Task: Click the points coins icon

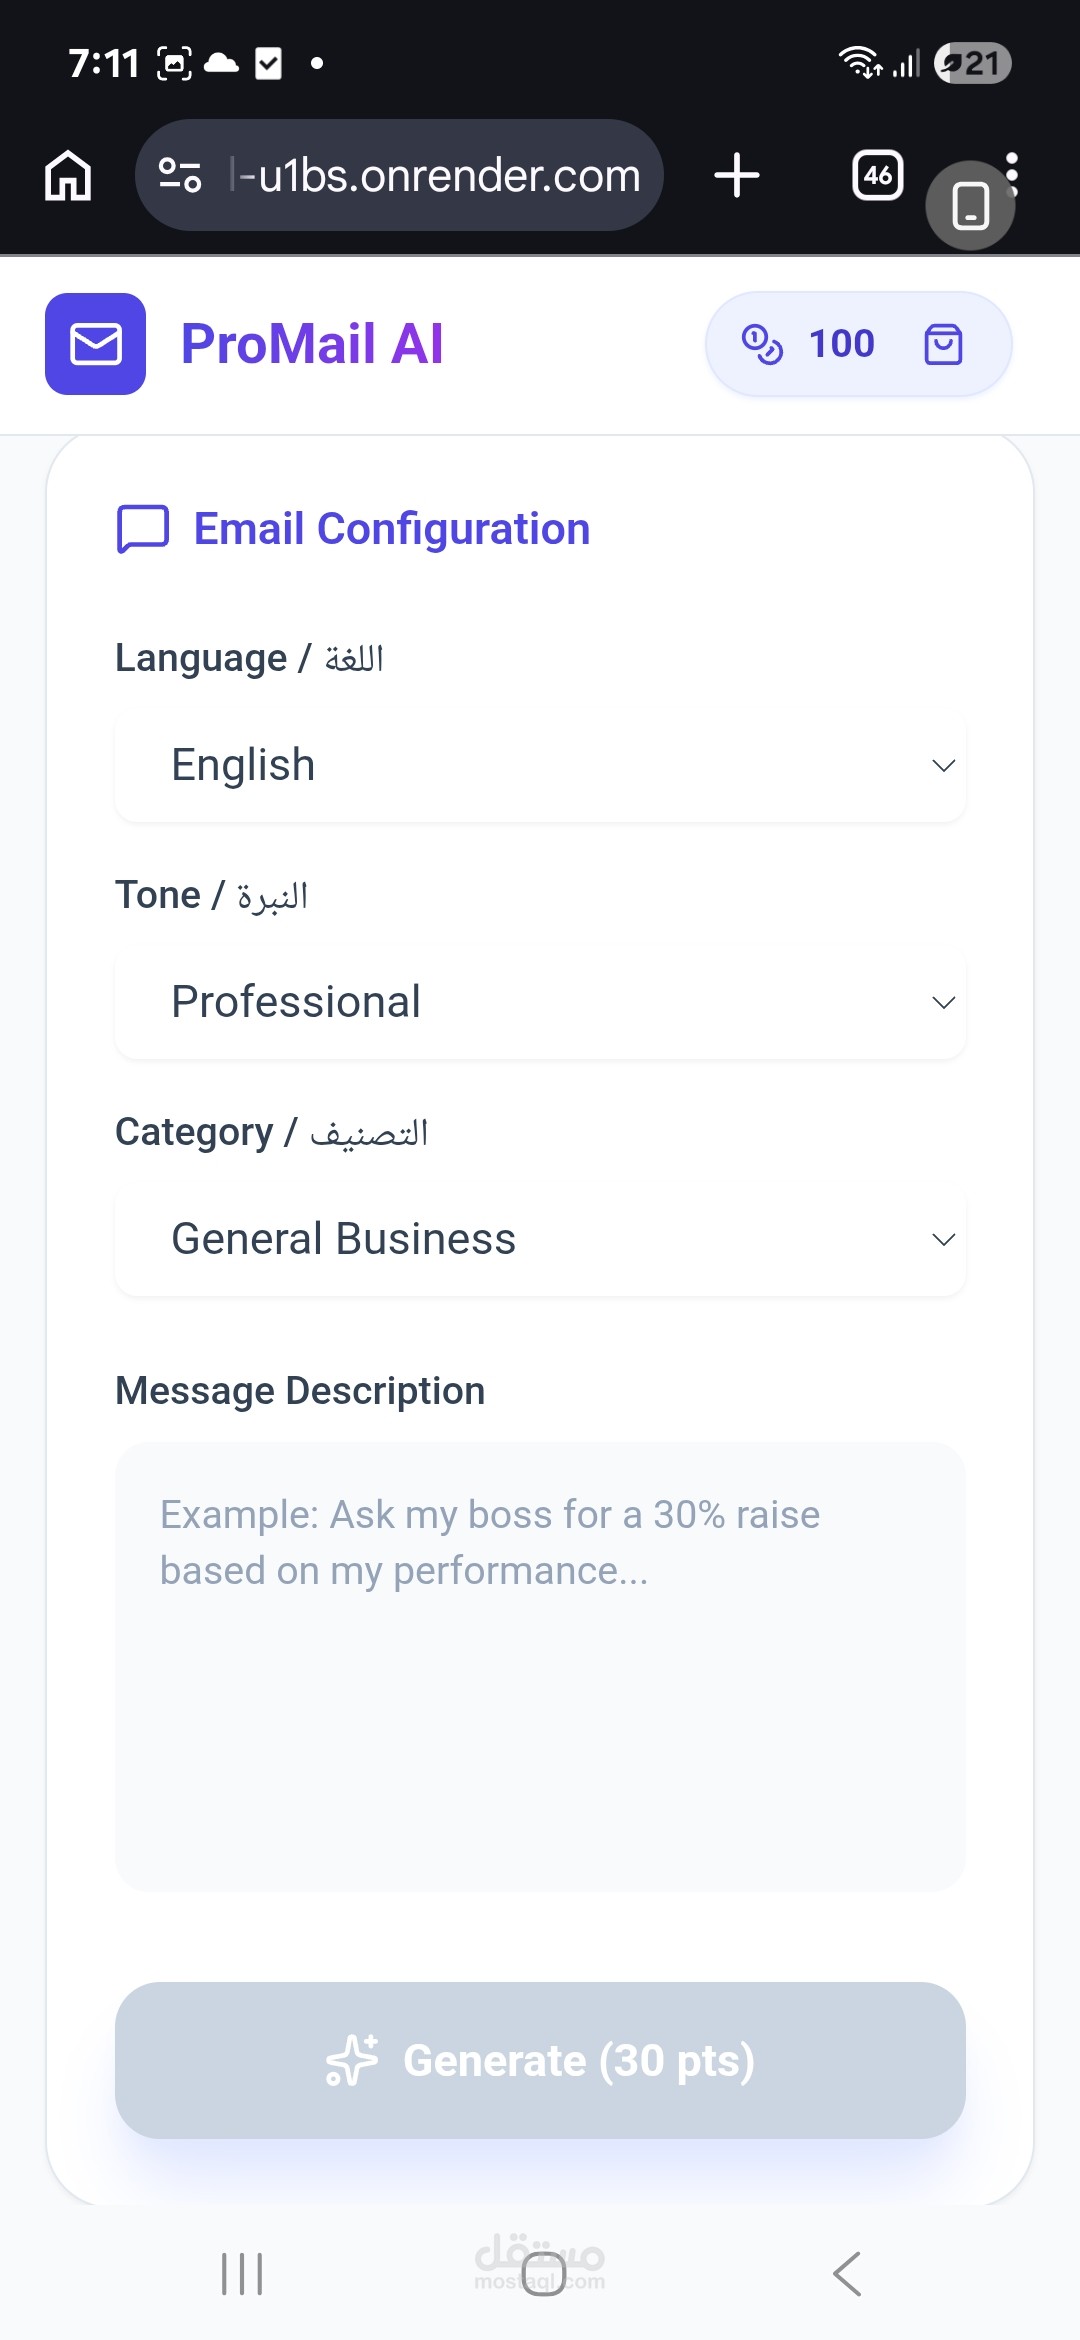Action: point(762,345)
